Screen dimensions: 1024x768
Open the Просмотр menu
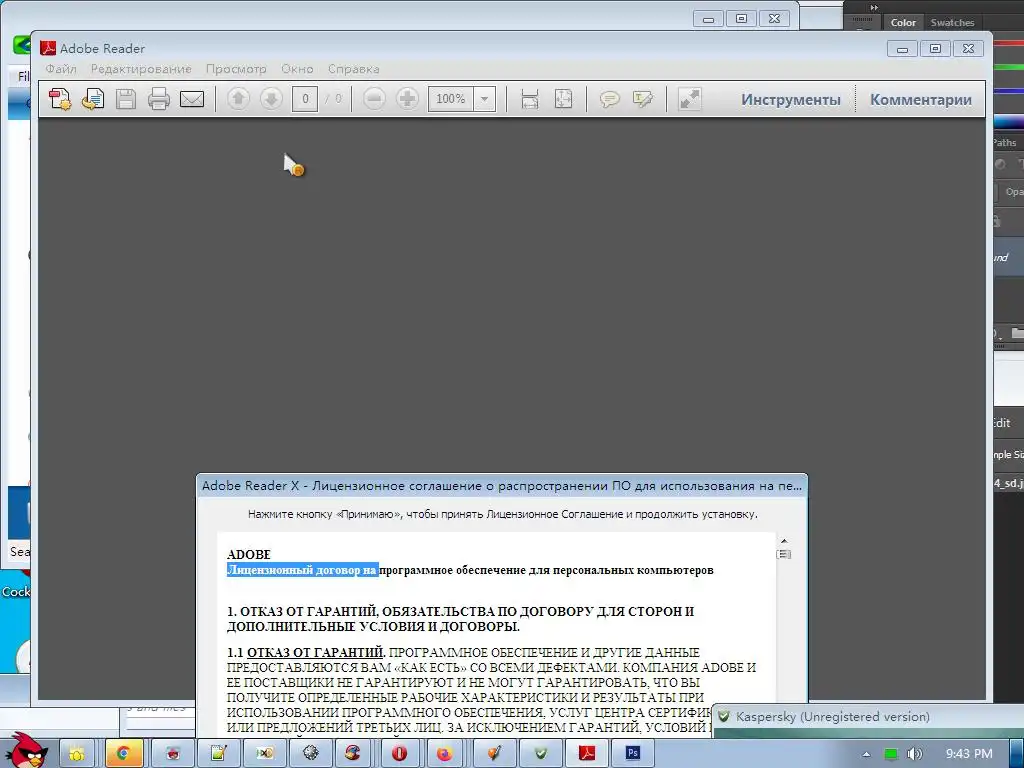click(x=236, y=69)
